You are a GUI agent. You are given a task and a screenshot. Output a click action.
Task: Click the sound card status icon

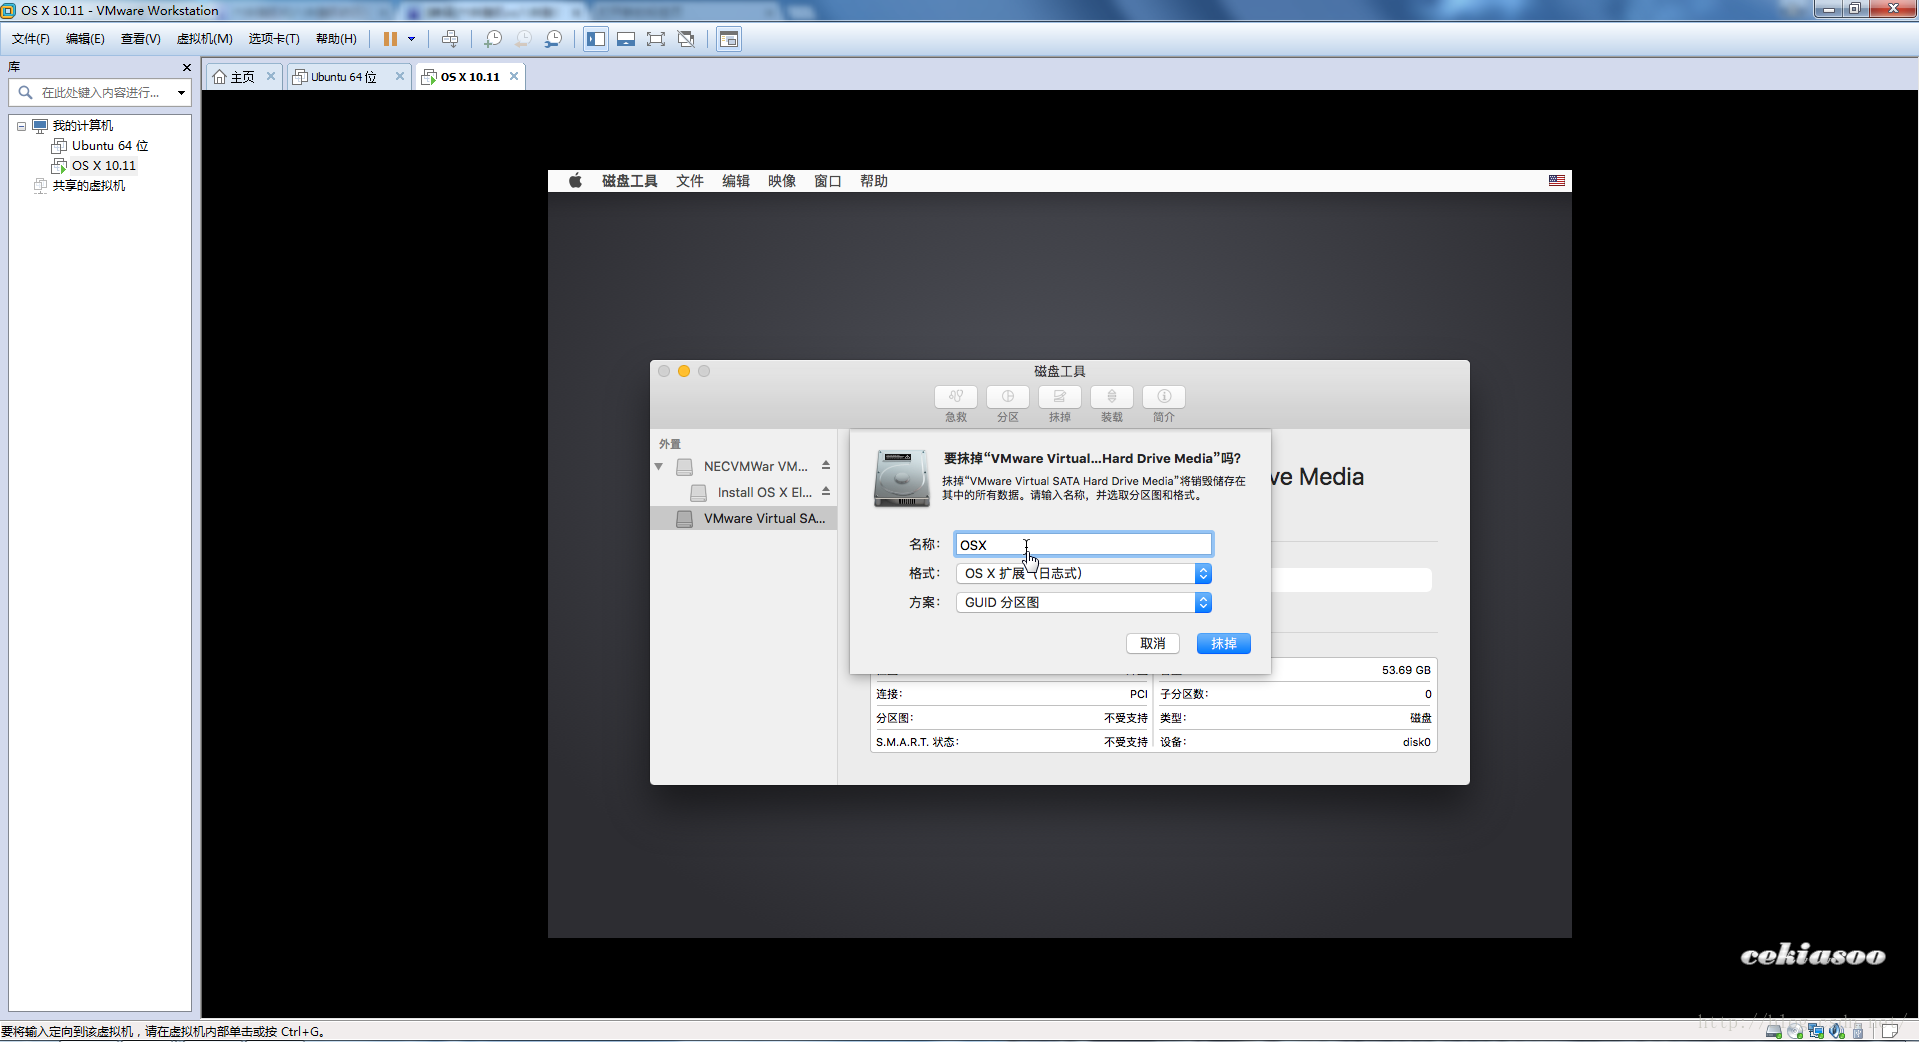click(x=1837, y=1031)
